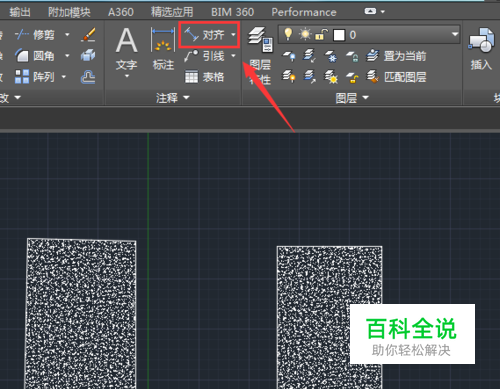Click 置为当前 make current button
Screen dimensions: 500x389
pos(396,56)
